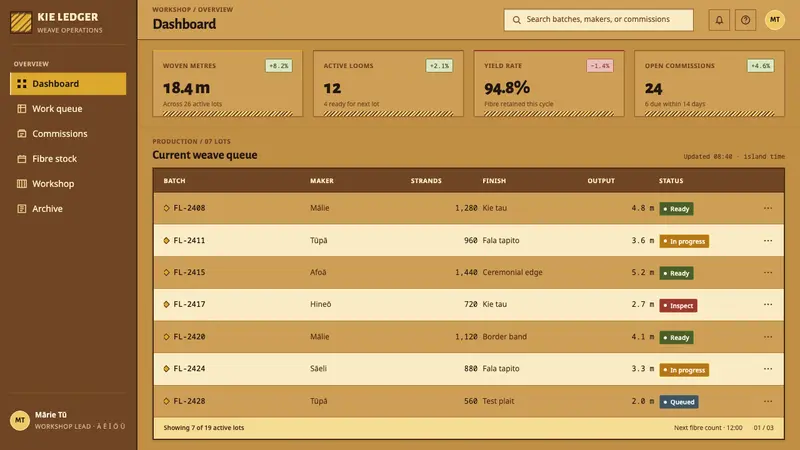The height and width of the screenshot is (450, 800).
Task: Click the Dashboard grid icon in sidebar
Action: [21, 84]
